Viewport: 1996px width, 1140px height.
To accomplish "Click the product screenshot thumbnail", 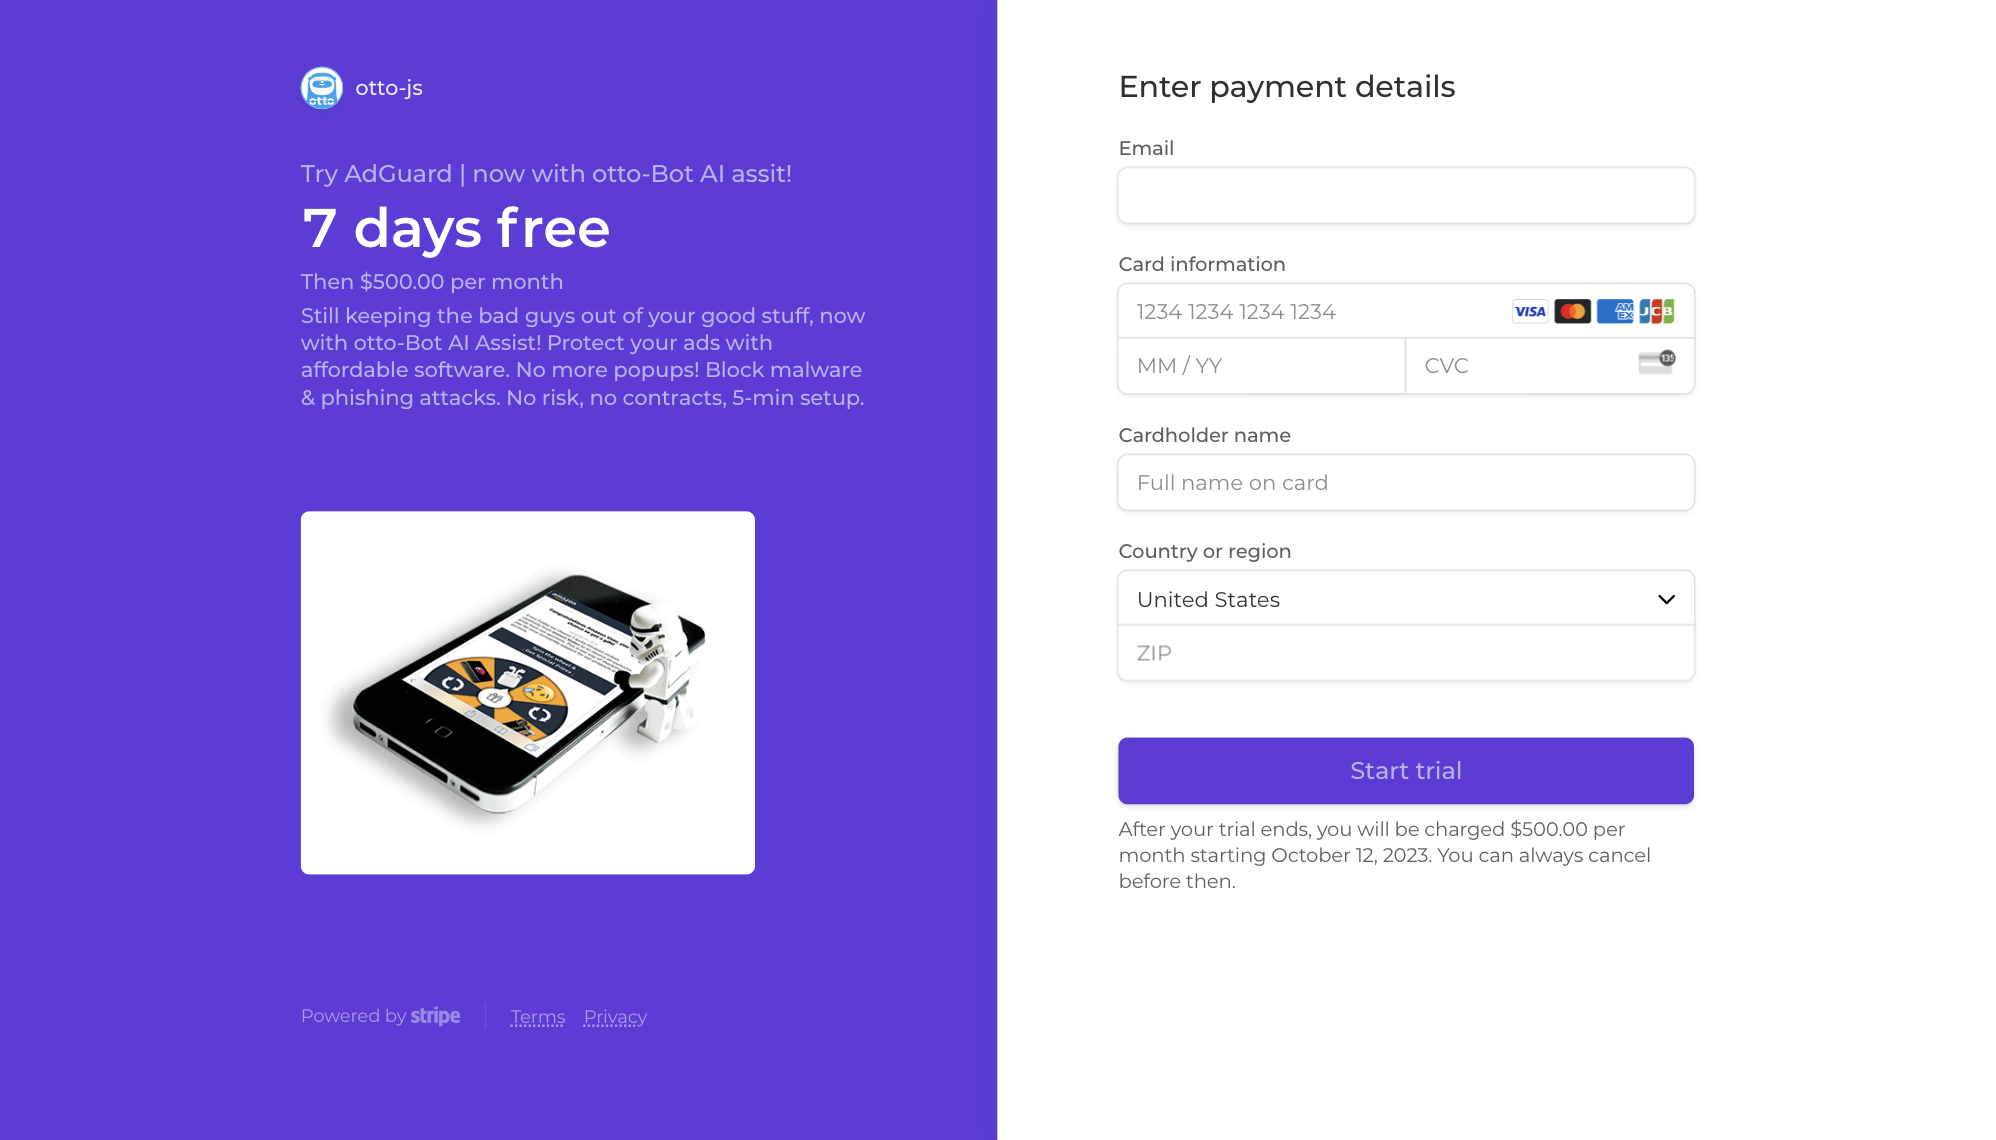I will 528,692.
